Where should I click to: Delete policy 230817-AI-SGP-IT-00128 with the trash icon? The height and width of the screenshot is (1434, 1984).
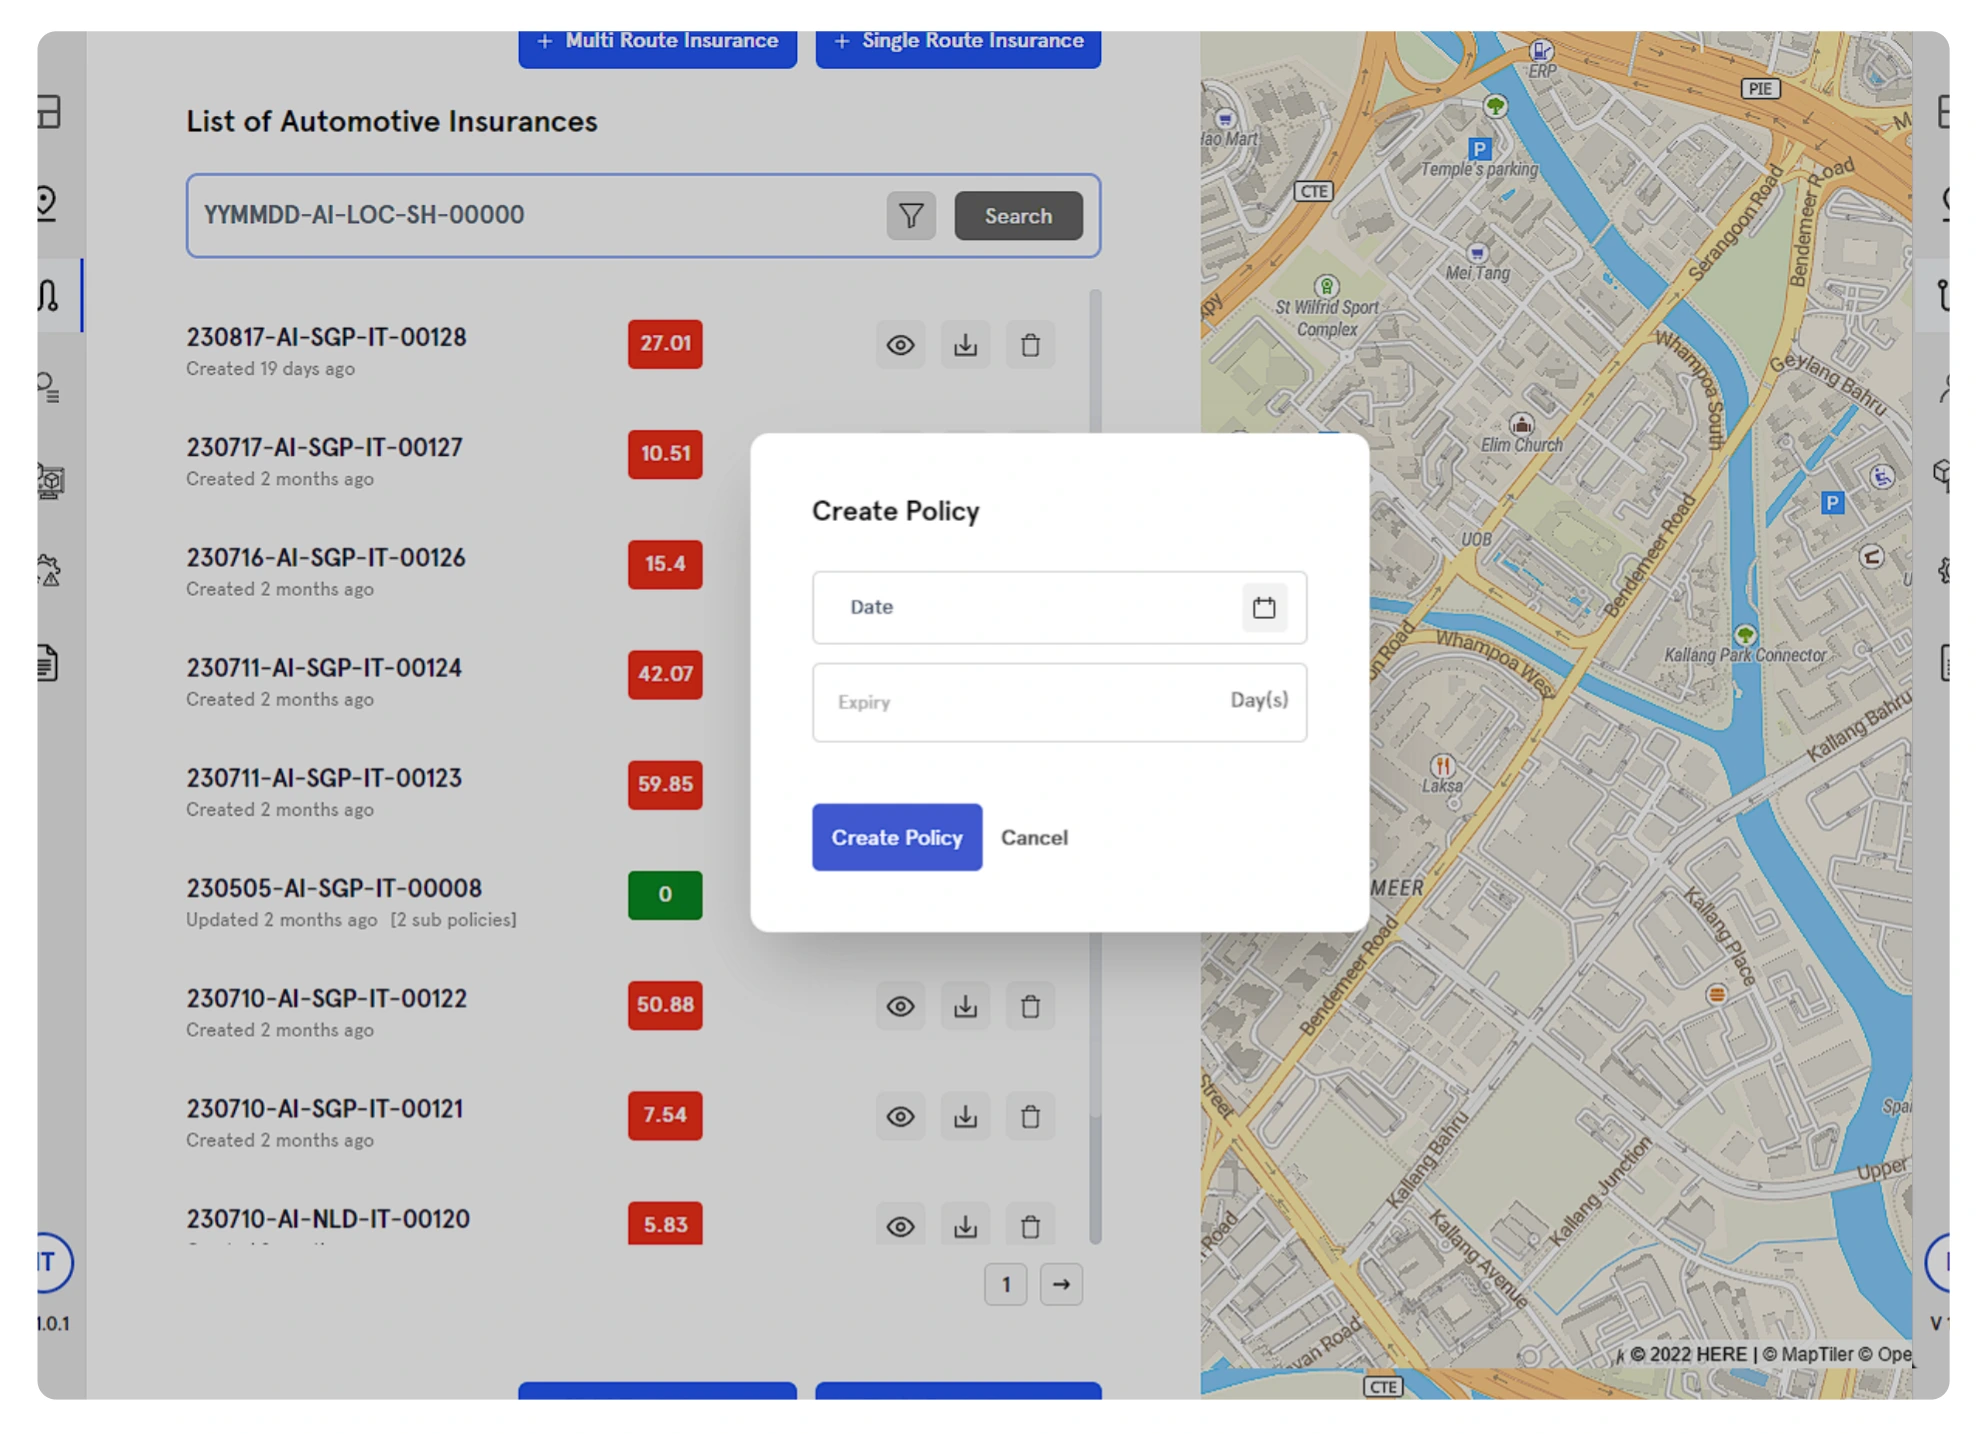tap(1030, 345)
